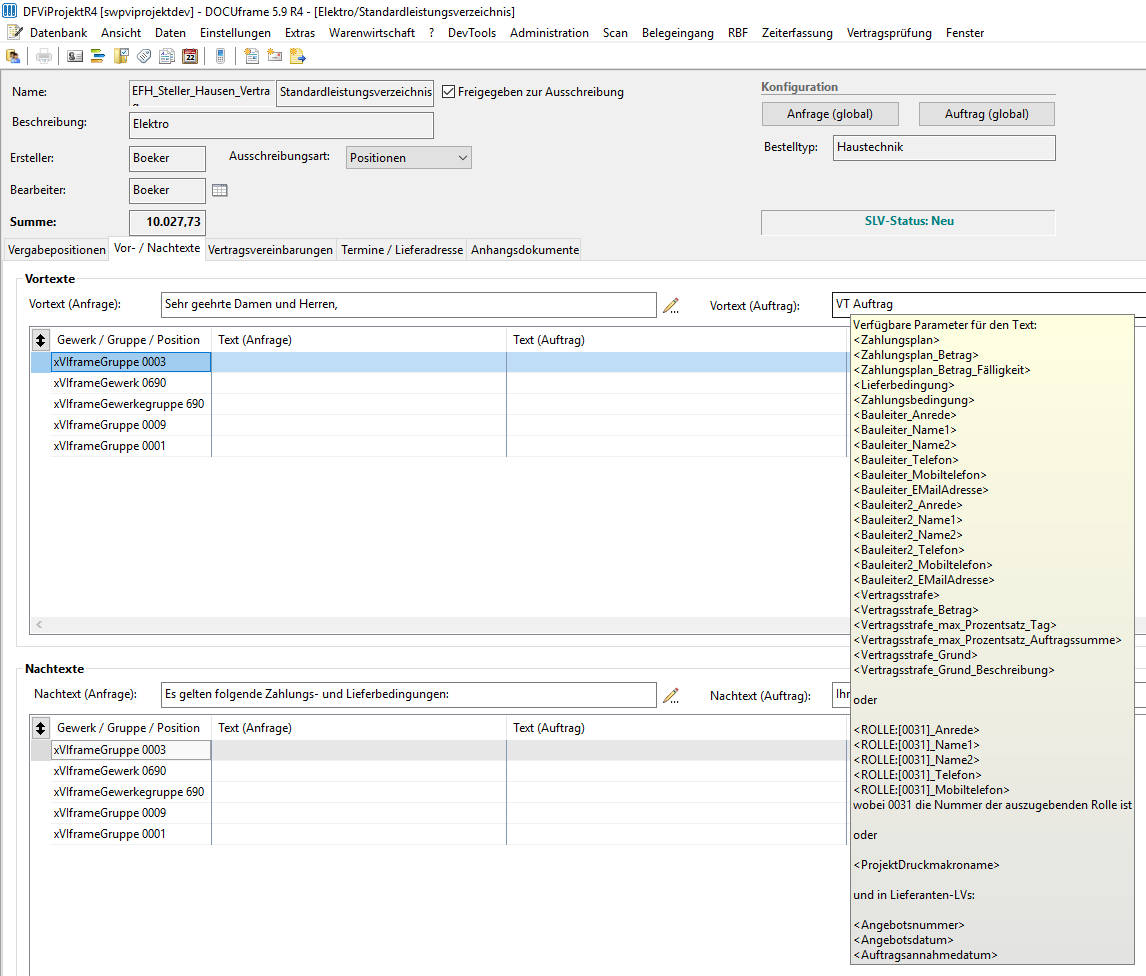1146x976 pixels.
Task: Click Text (Auftrag) column header in Vortexte table
Action: pyautogui.click(x=677, y=340)
